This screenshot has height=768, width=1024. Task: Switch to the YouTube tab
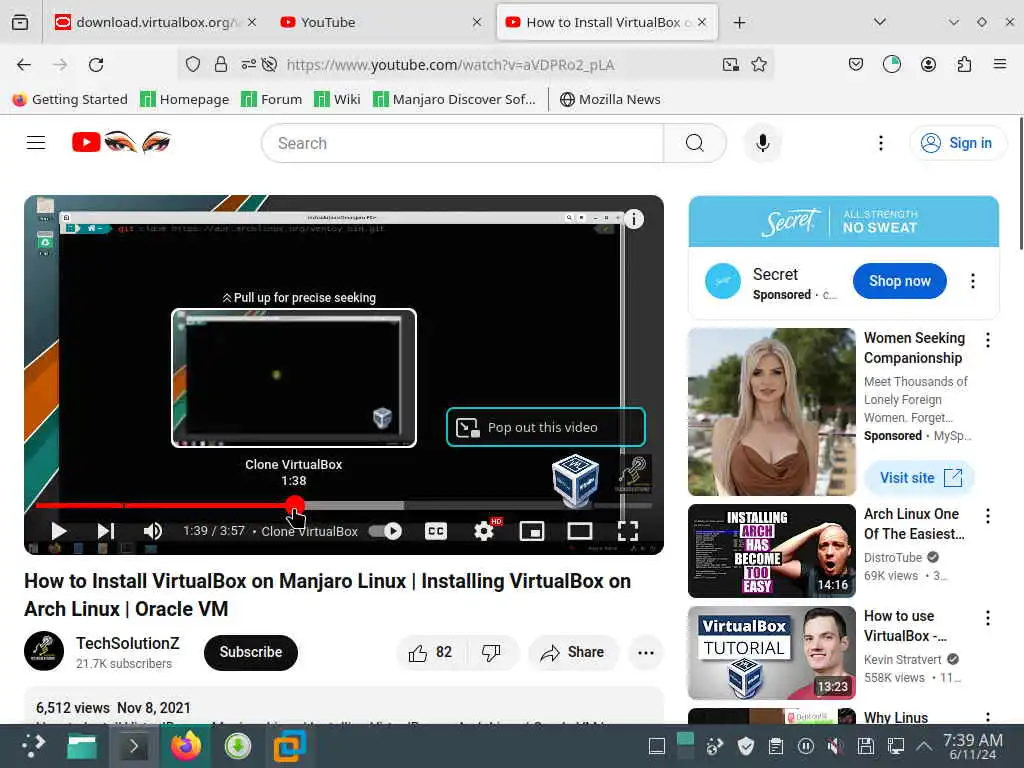point(379,22)
